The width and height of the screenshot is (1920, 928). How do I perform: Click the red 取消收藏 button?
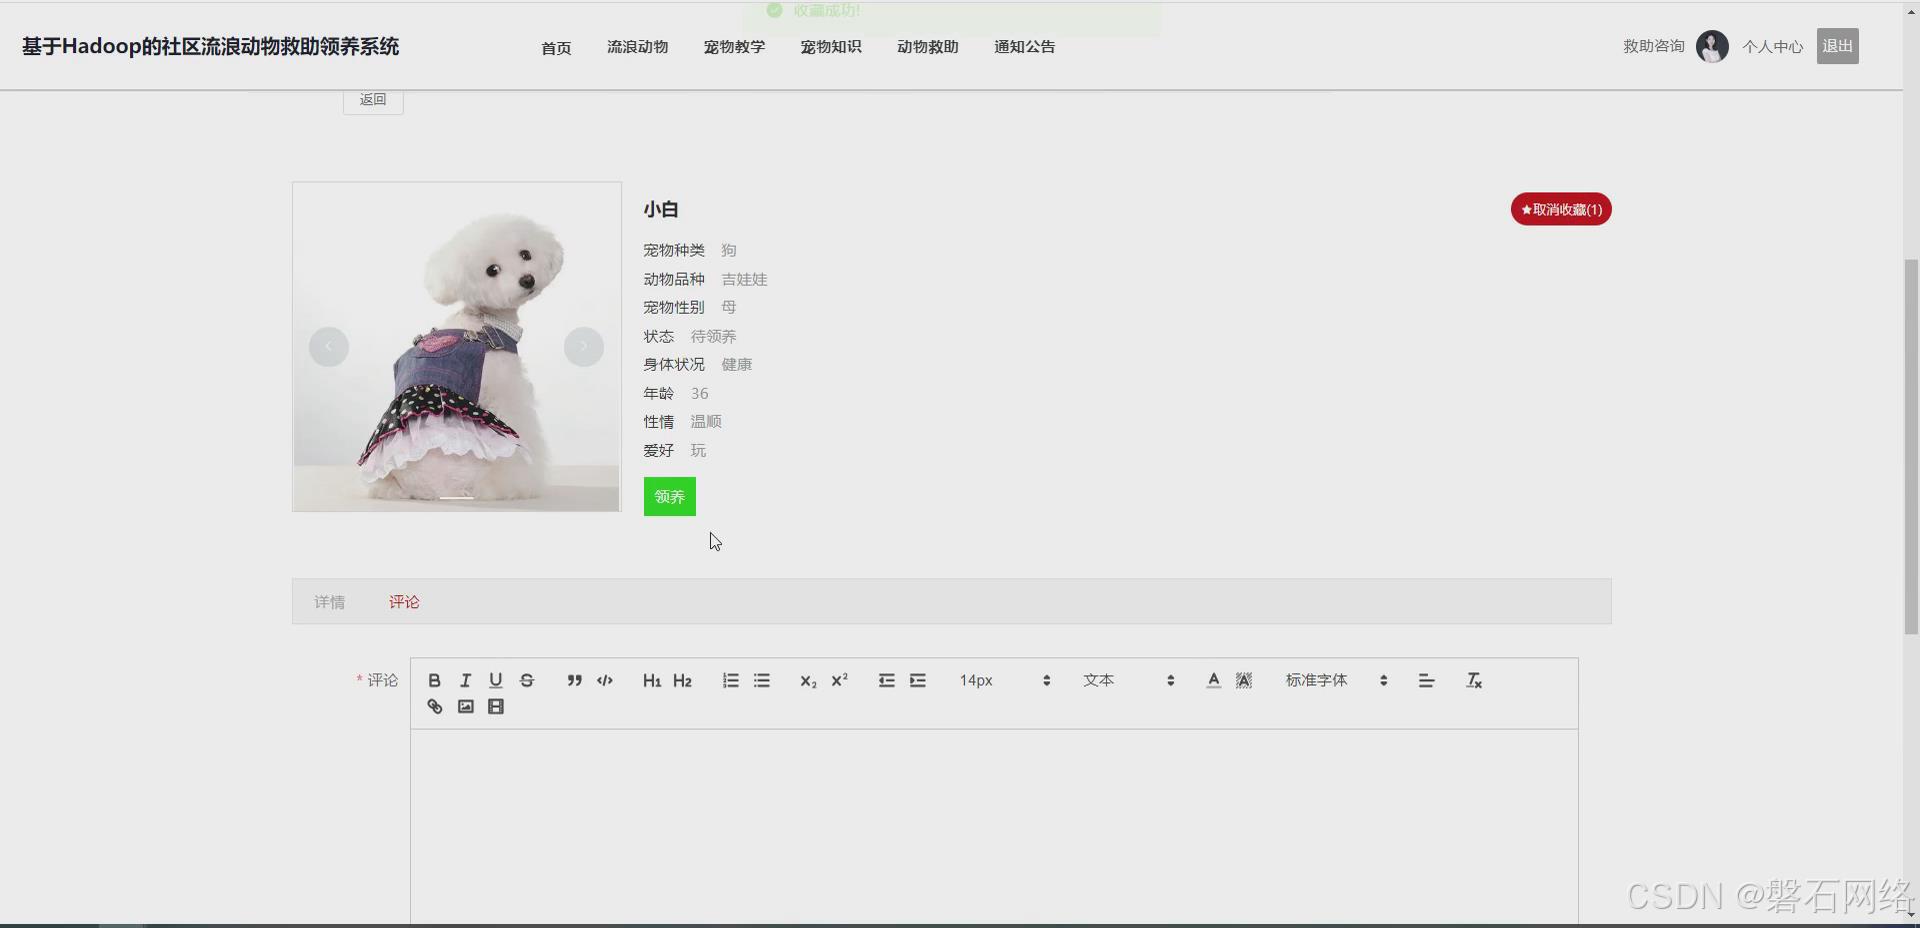pyautogui.click(x=1560, y=209)
